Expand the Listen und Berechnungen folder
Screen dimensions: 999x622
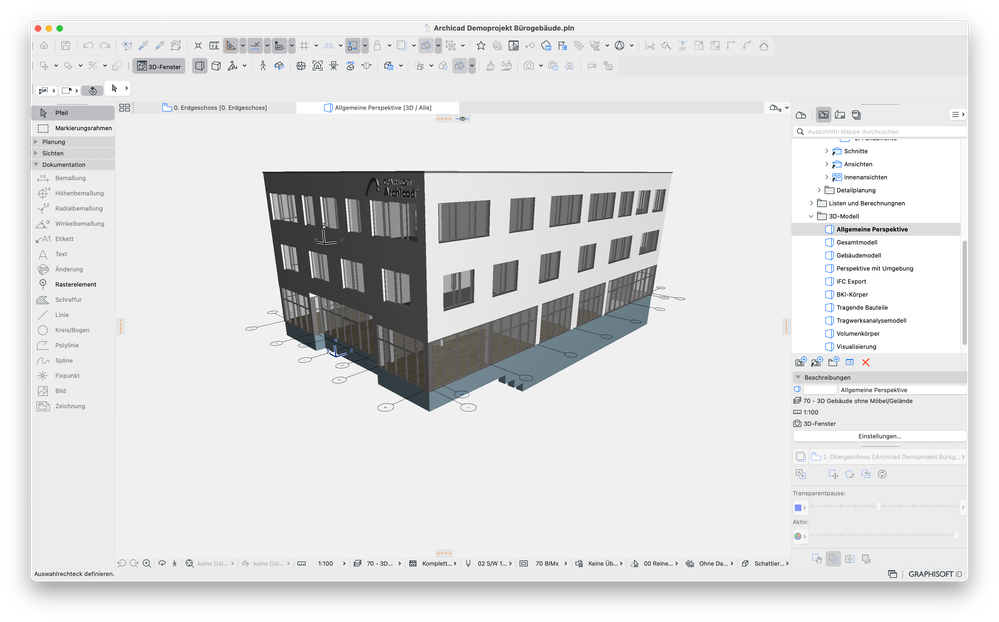(811, 203)
